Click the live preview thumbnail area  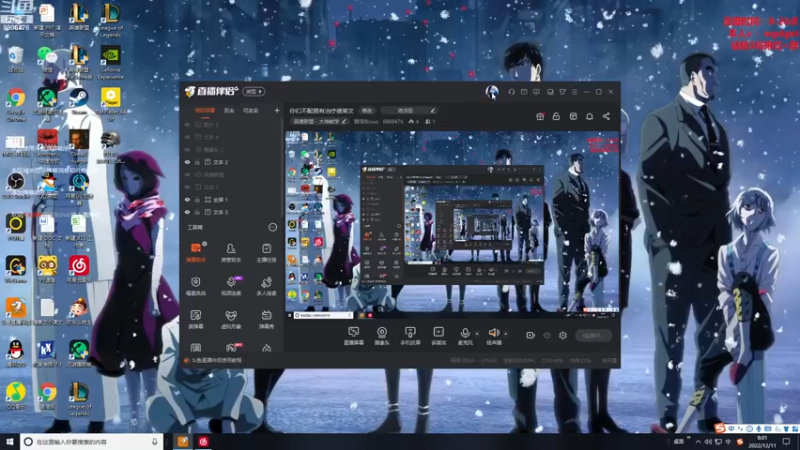(452, 224)
